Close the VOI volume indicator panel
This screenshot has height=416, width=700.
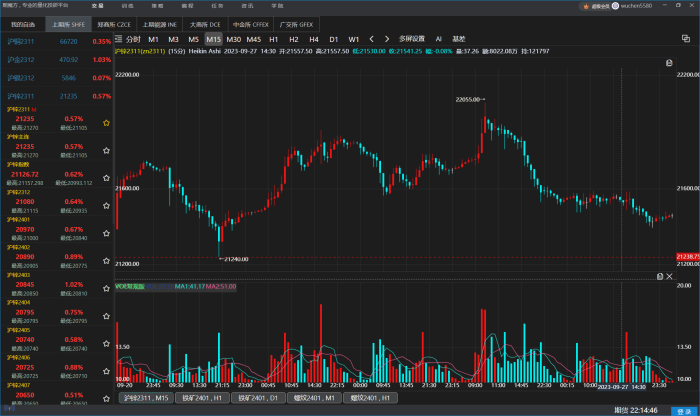[669, 275]
